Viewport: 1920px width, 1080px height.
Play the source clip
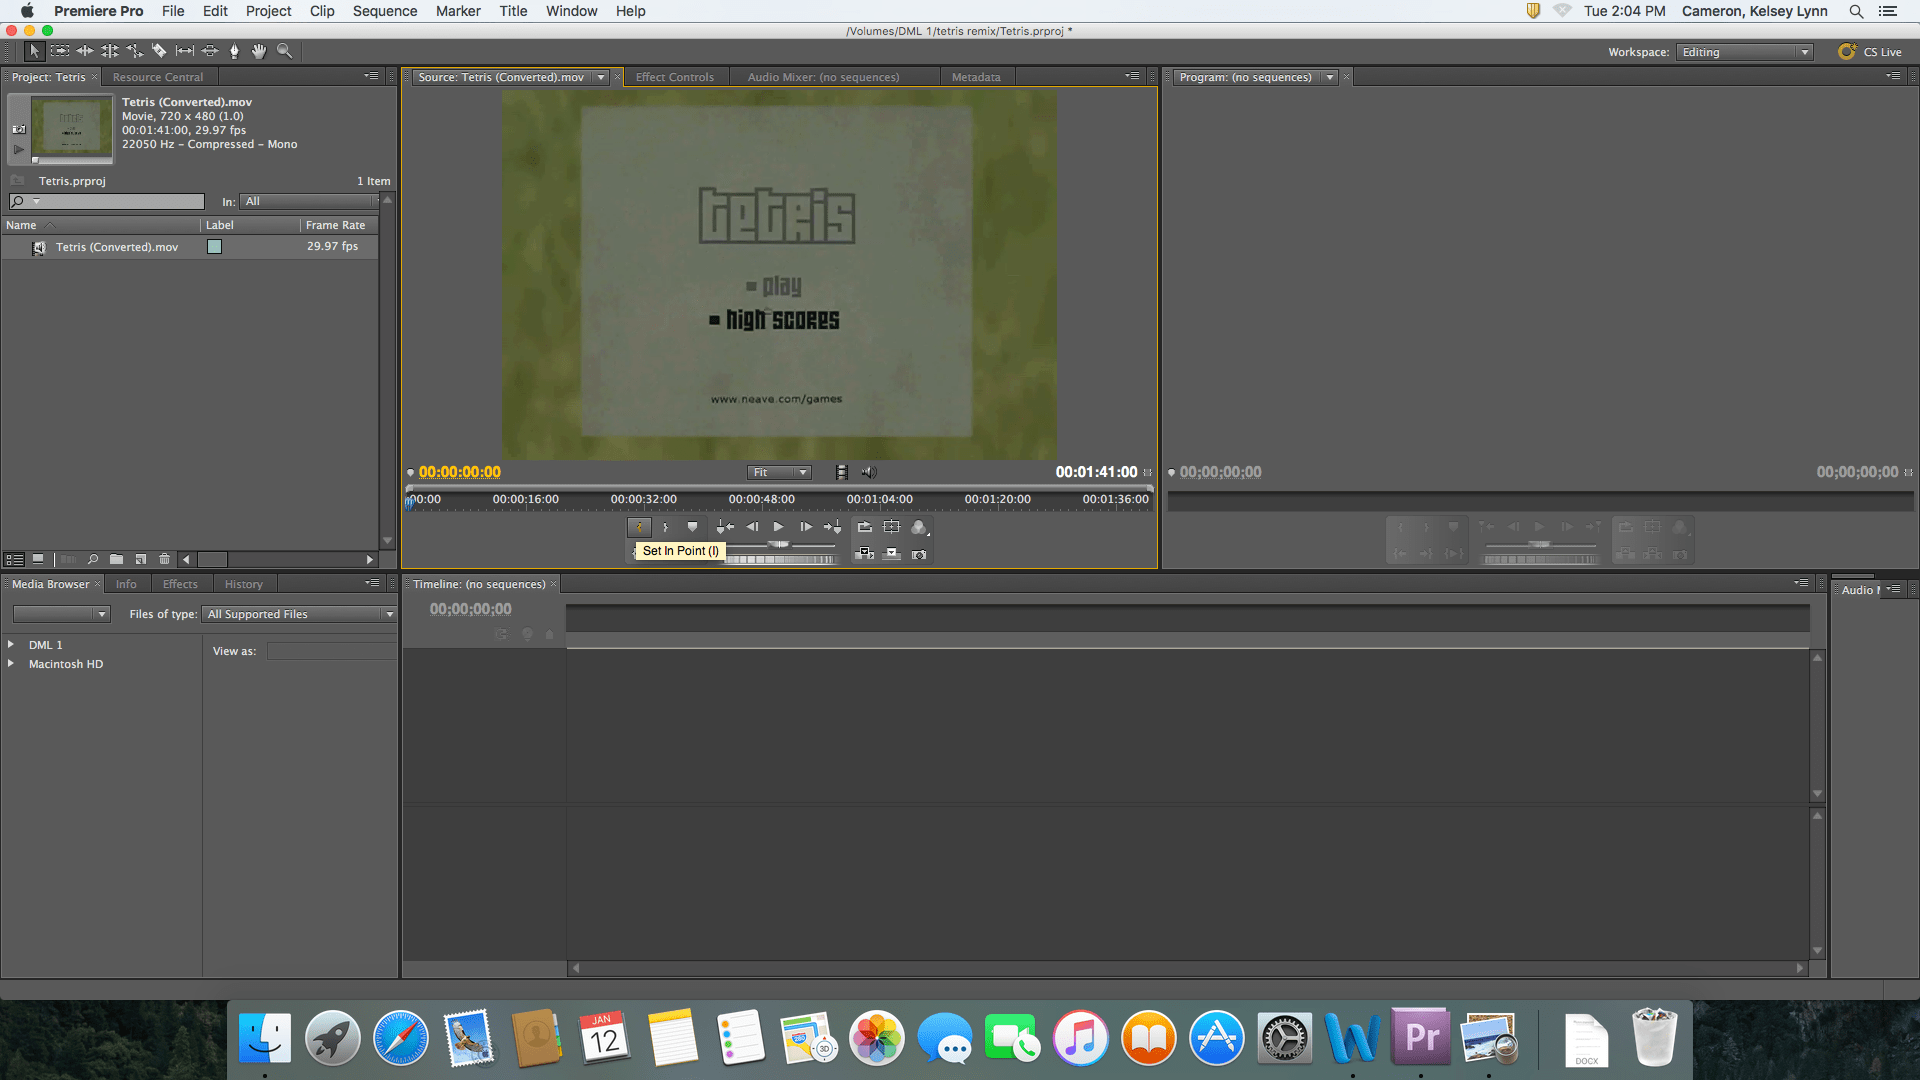coord(778,527)
